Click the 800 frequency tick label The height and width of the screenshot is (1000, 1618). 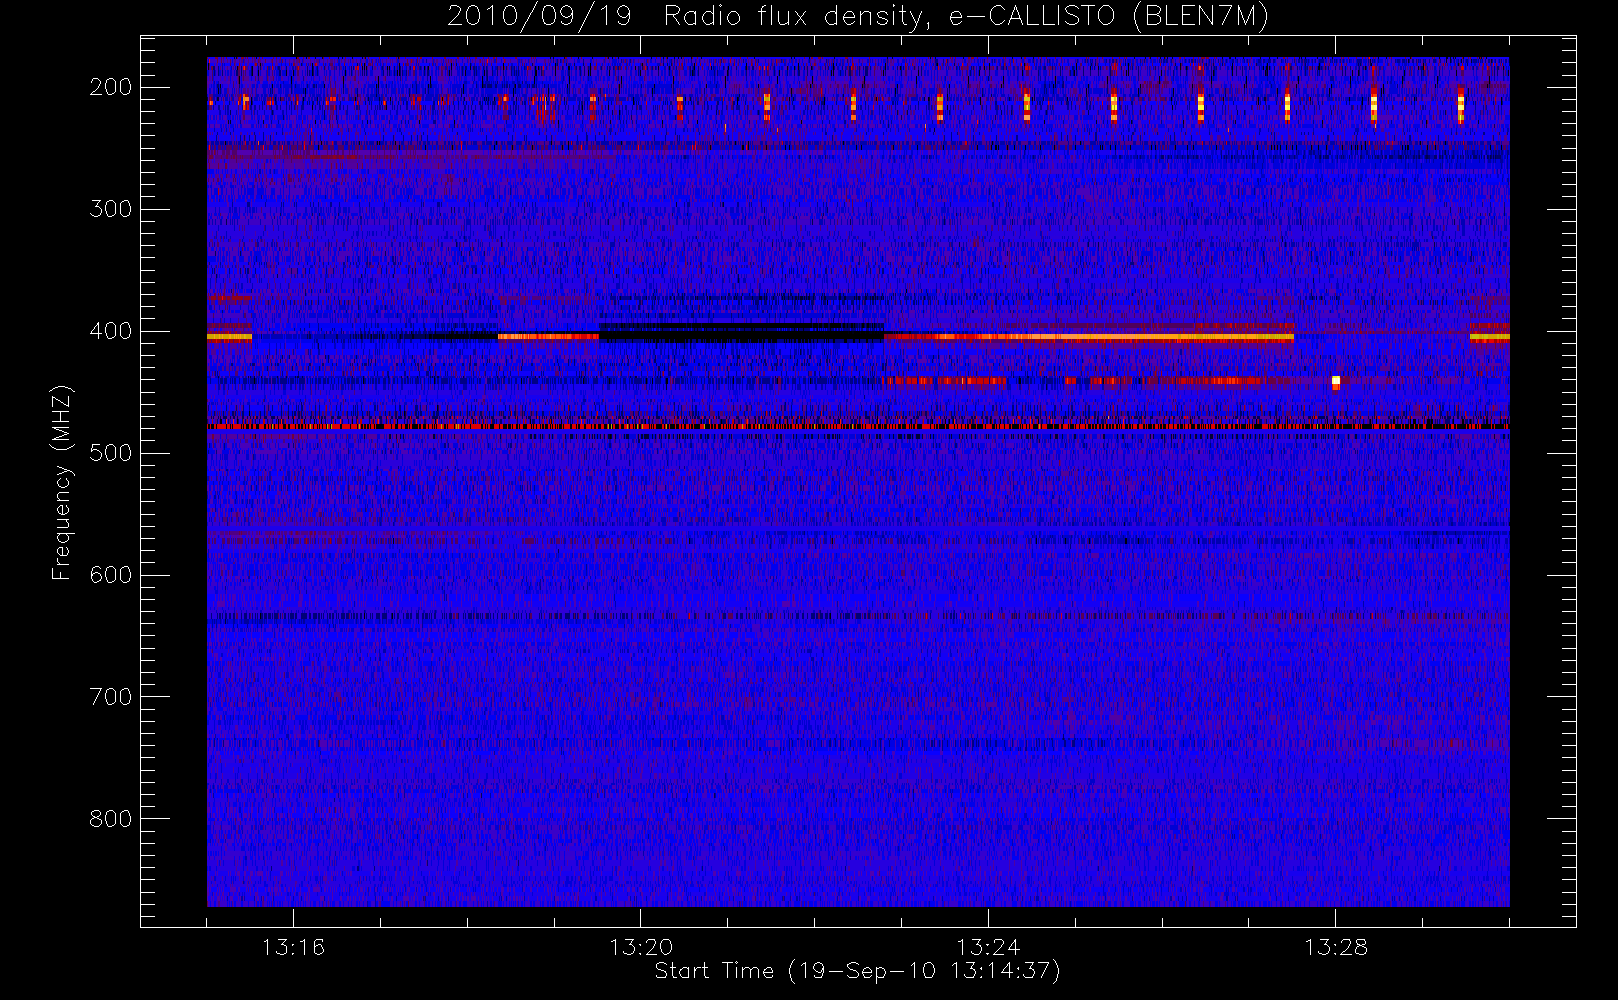[x=110, y=819]
